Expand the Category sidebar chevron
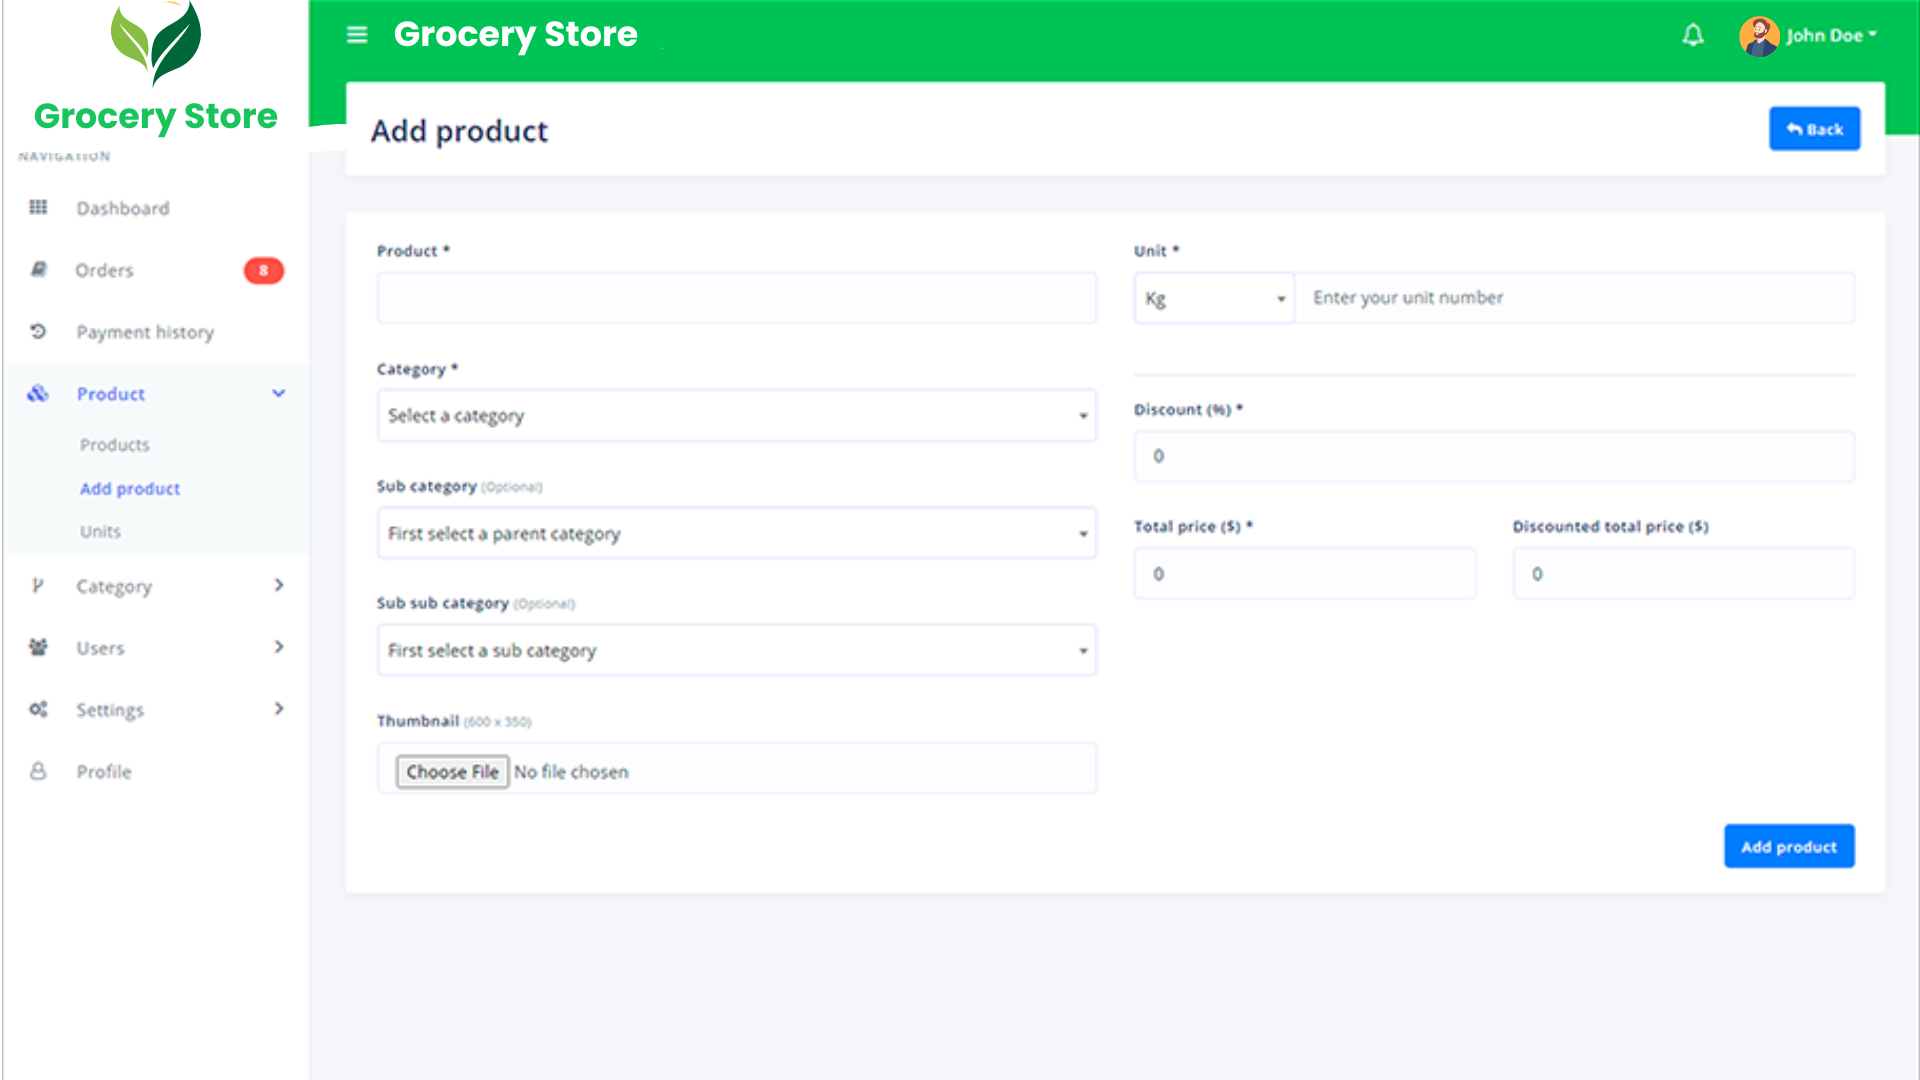The image size is (1920, 1080). tap(279, 585)
